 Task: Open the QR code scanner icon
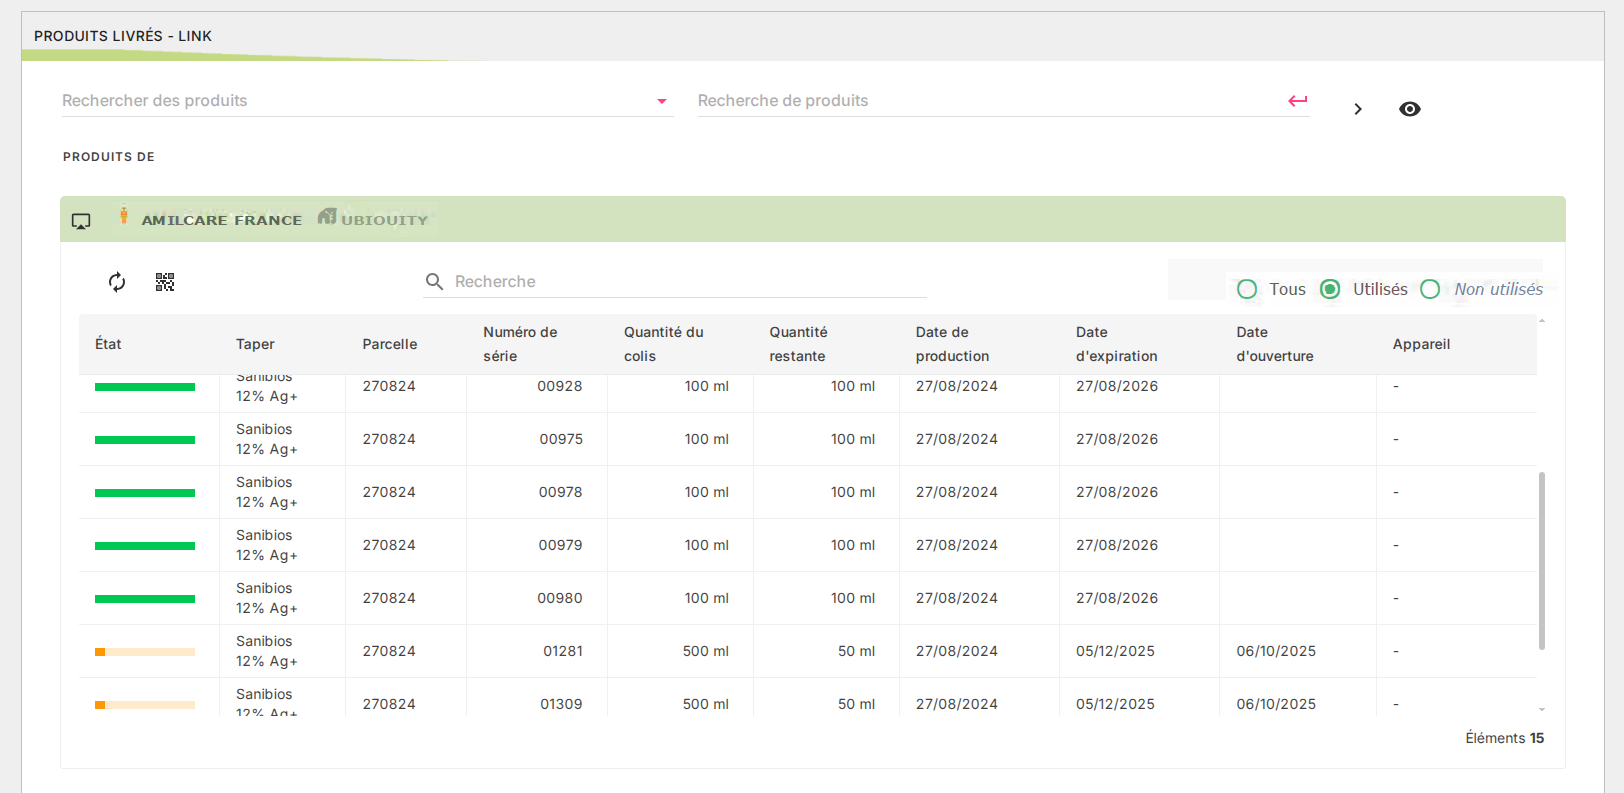pyautogui.click(x=165, y=282)
